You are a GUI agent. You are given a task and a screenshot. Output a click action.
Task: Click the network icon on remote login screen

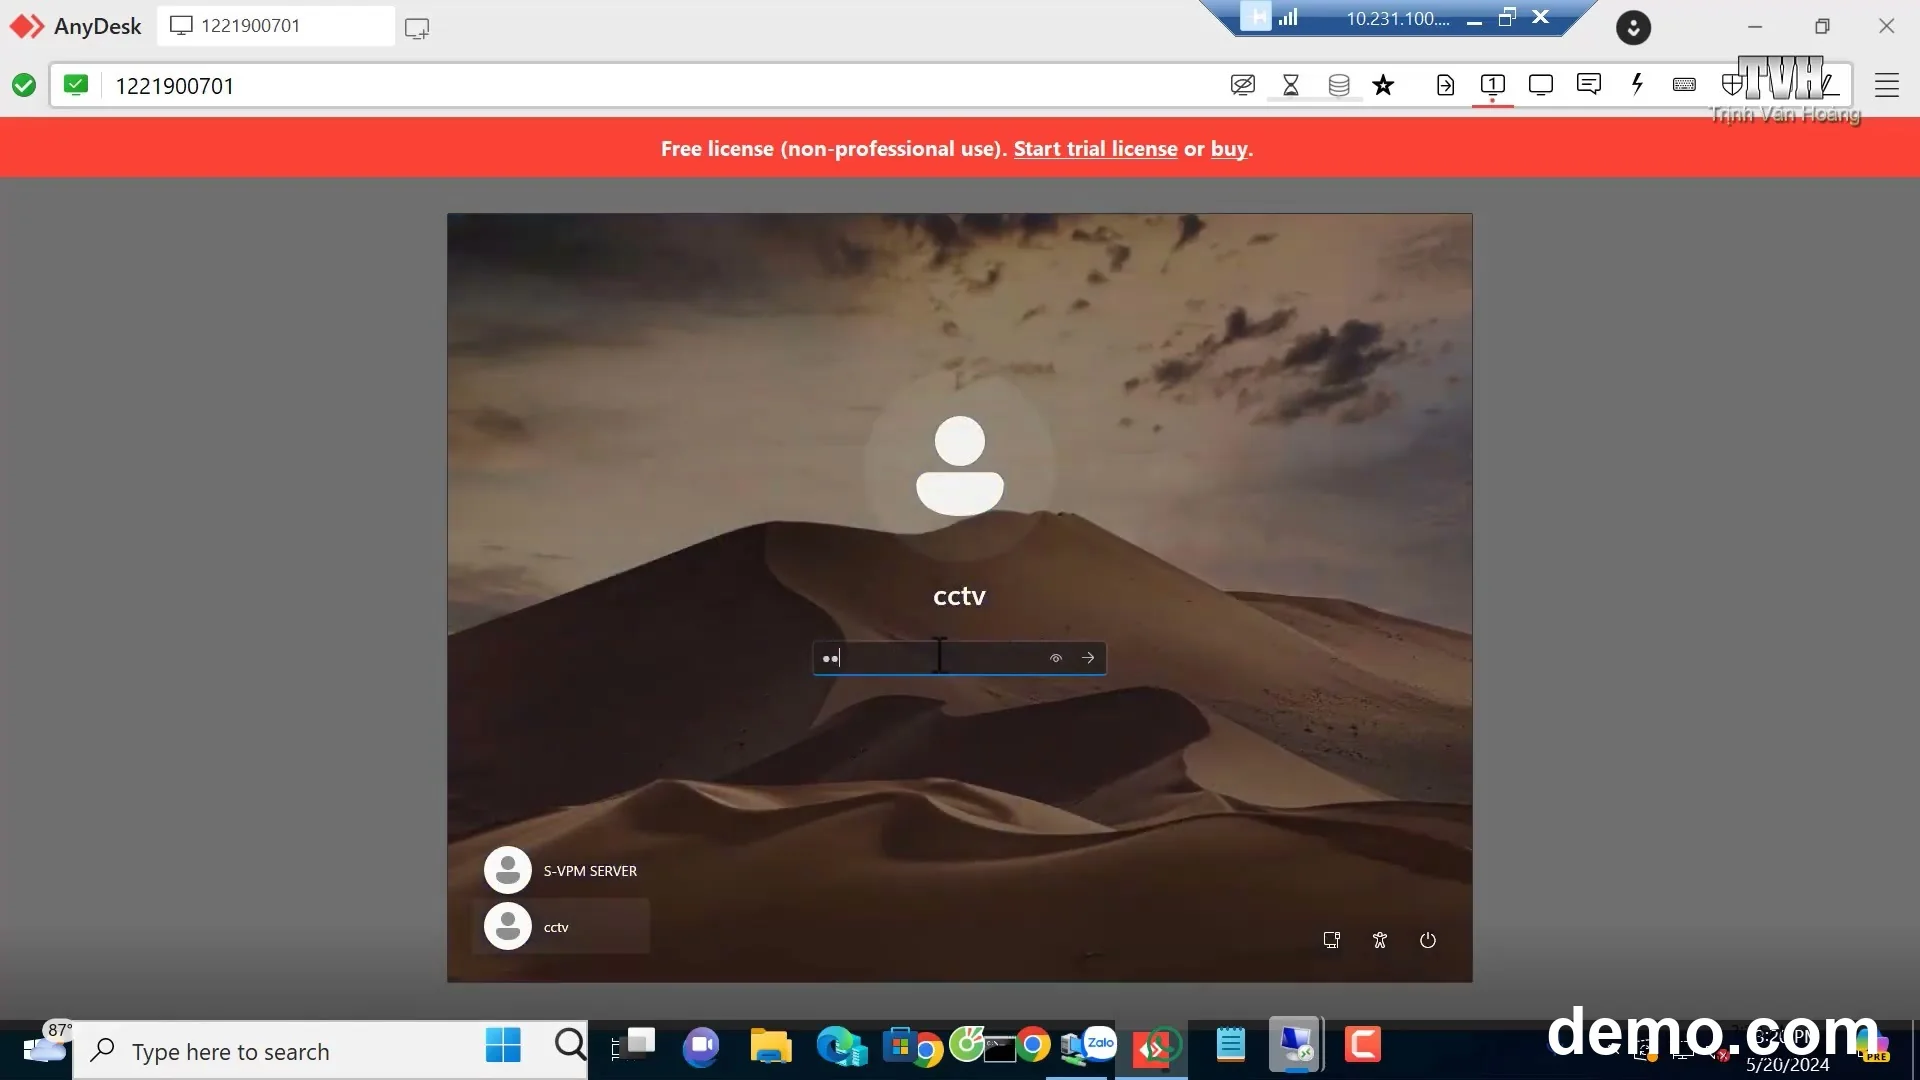(x=1332, y=940)
